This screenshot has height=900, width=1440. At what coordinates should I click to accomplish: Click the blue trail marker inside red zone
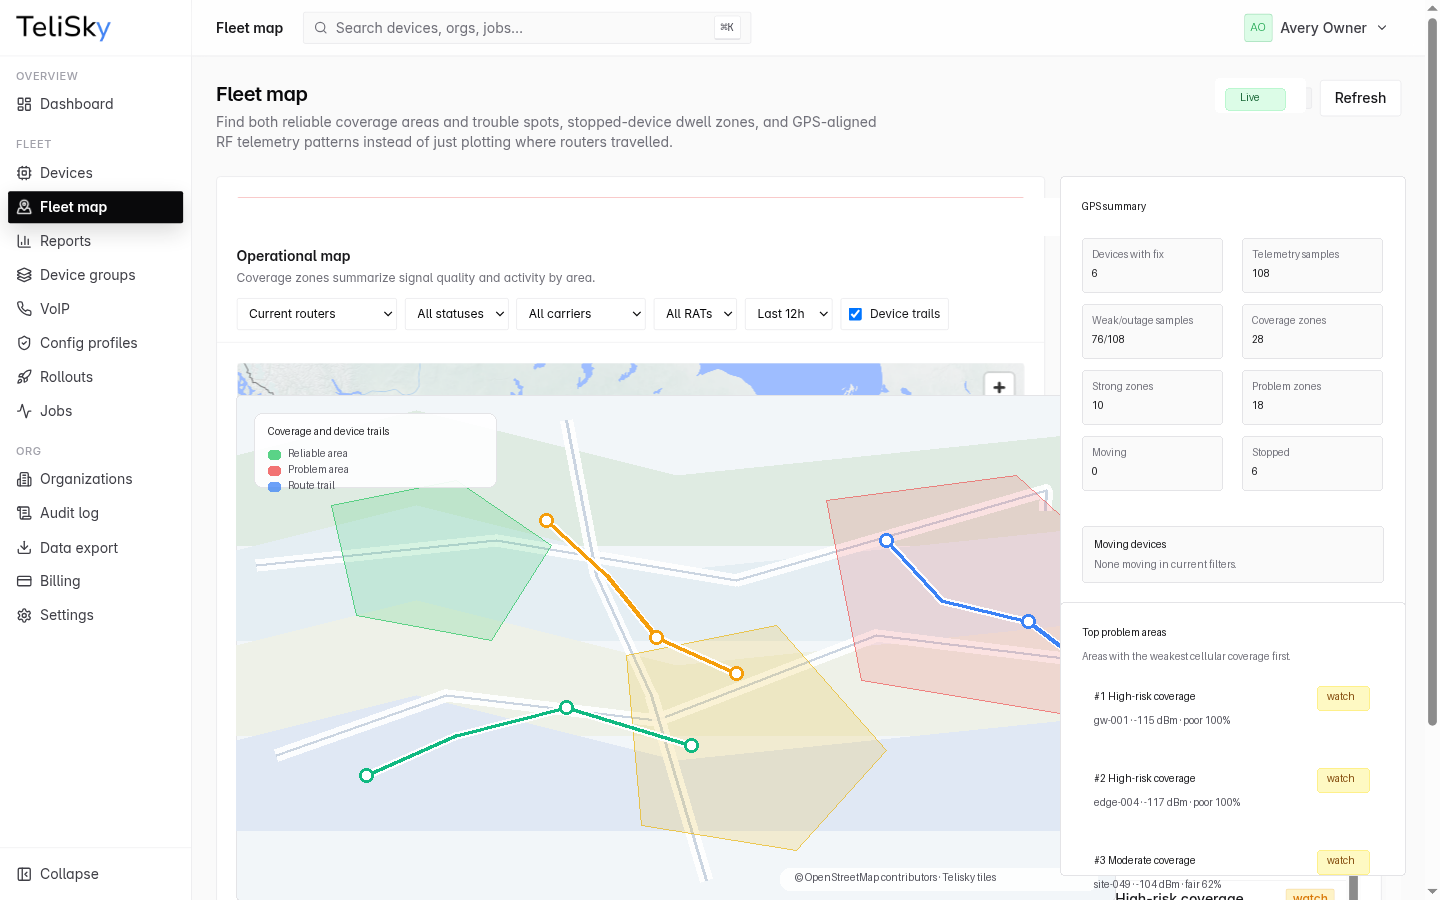pyautogui.click(x=886, y=540)
